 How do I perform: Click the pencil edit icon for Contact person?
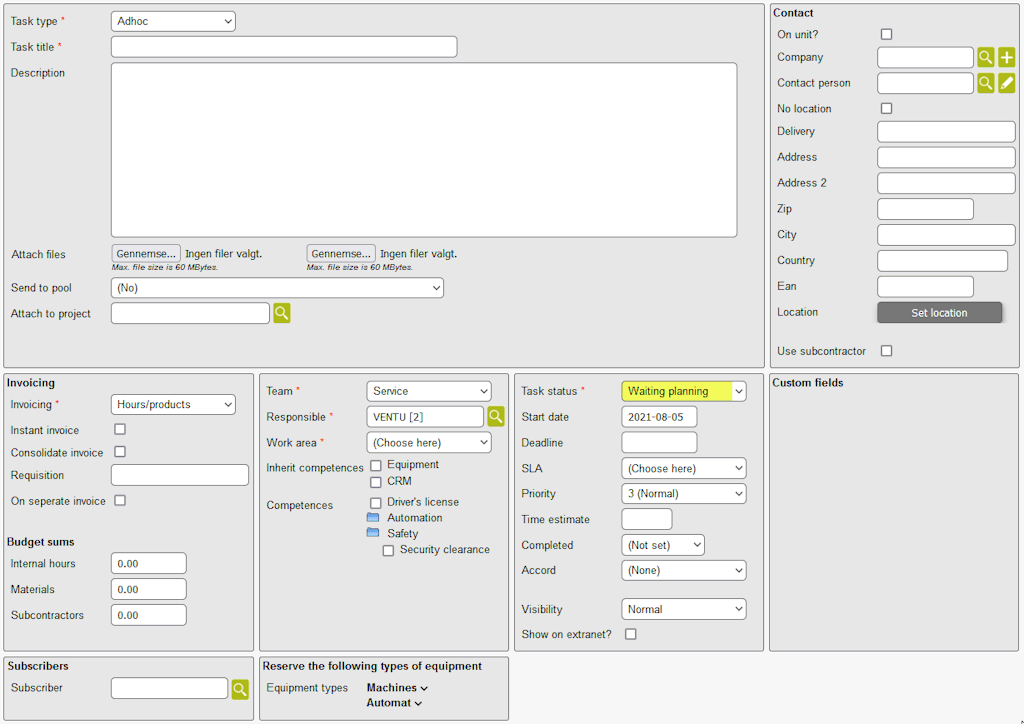point(1007,84)
